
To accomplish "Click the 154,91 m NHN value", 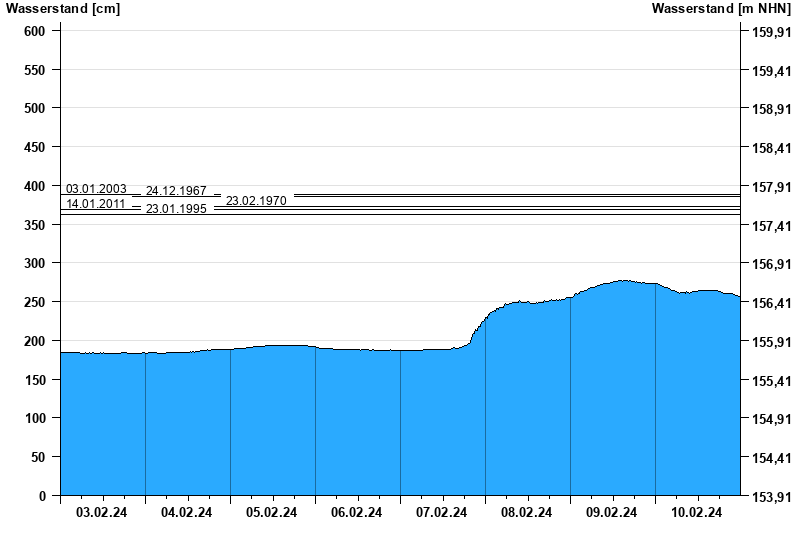I will click(x=772, y=419).
